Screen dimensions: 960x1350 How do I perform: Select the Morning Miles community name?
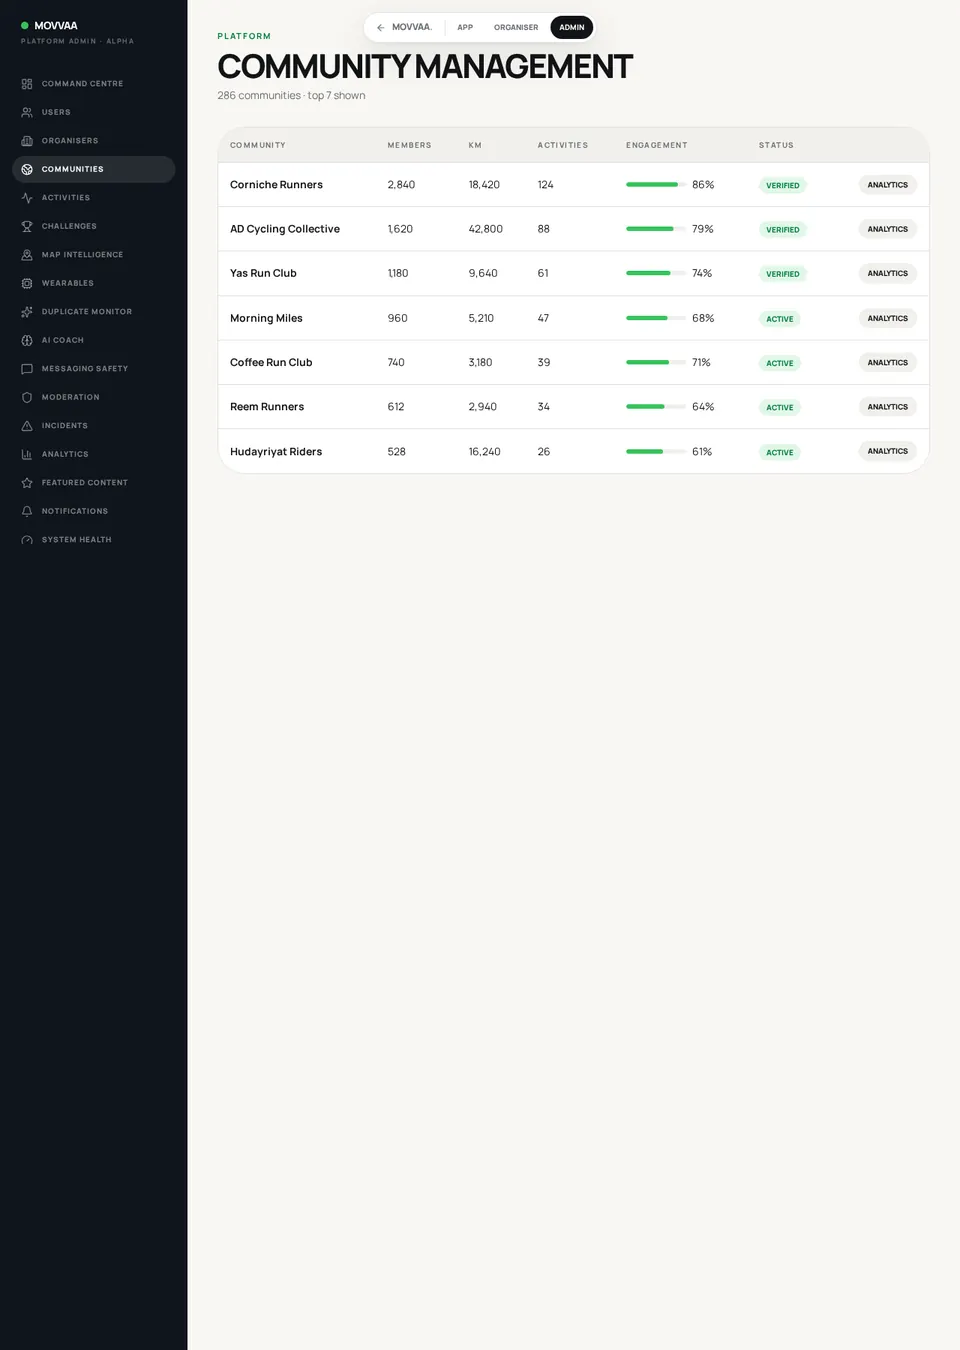[x=266, y=318]
